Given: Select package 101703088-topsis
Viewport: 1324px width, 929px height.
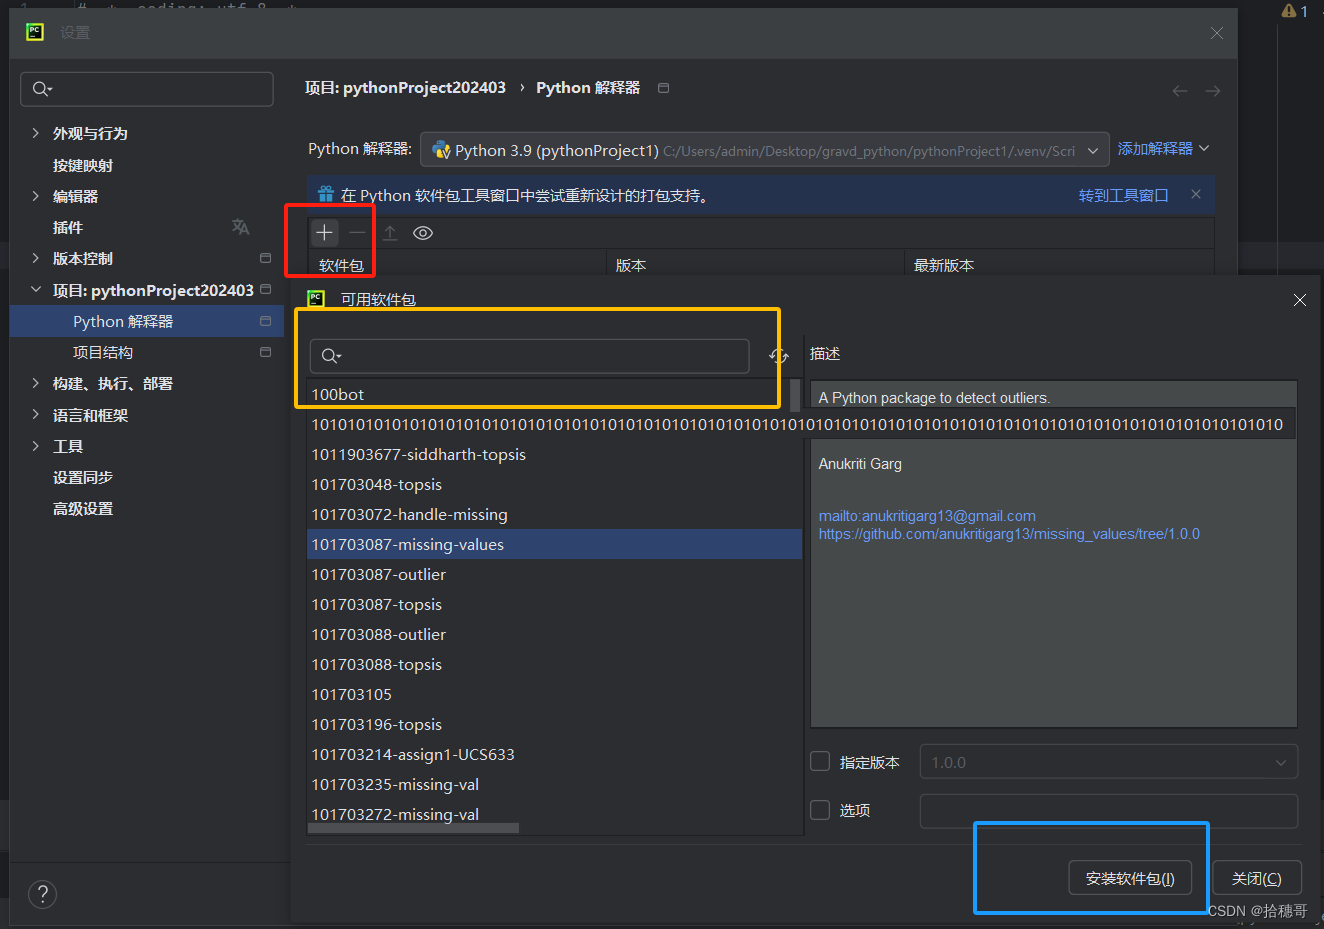Looking at the screenshot, I should [x=555, y=664].
